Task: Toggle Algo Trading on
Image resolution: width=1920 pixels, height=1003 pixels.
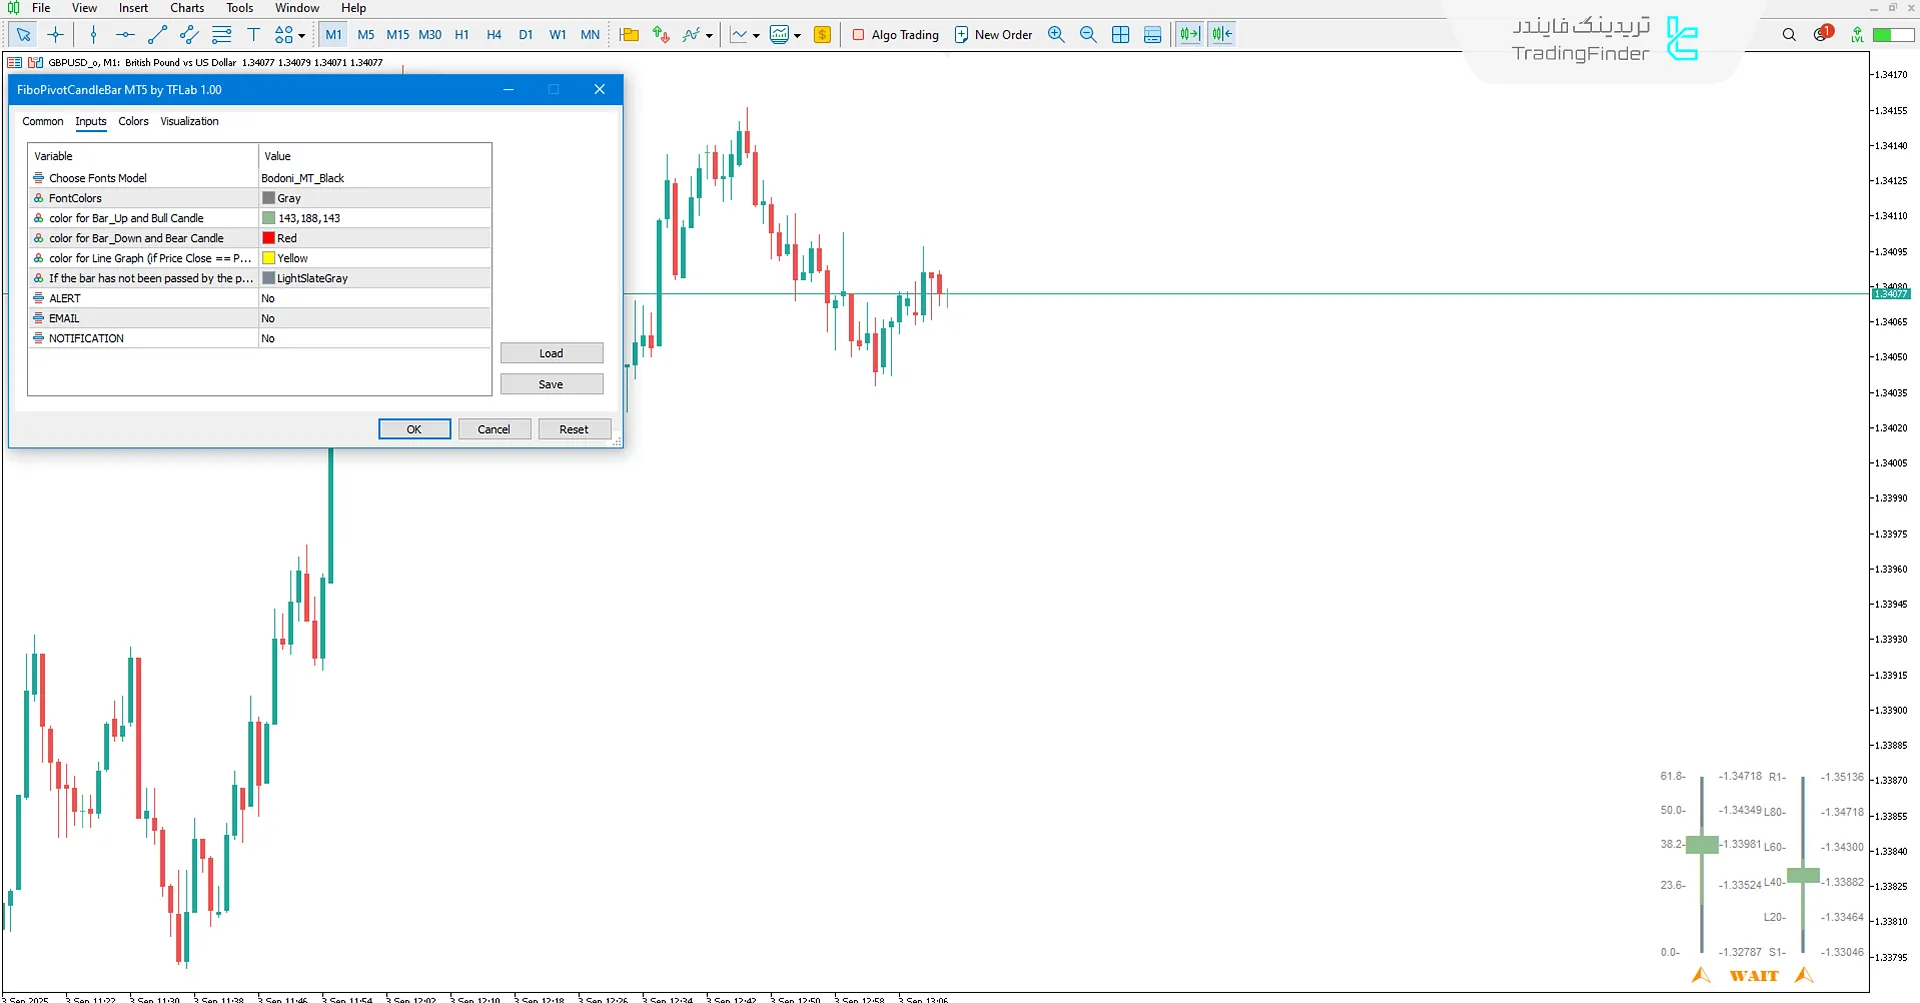Action: click(895, 34)
